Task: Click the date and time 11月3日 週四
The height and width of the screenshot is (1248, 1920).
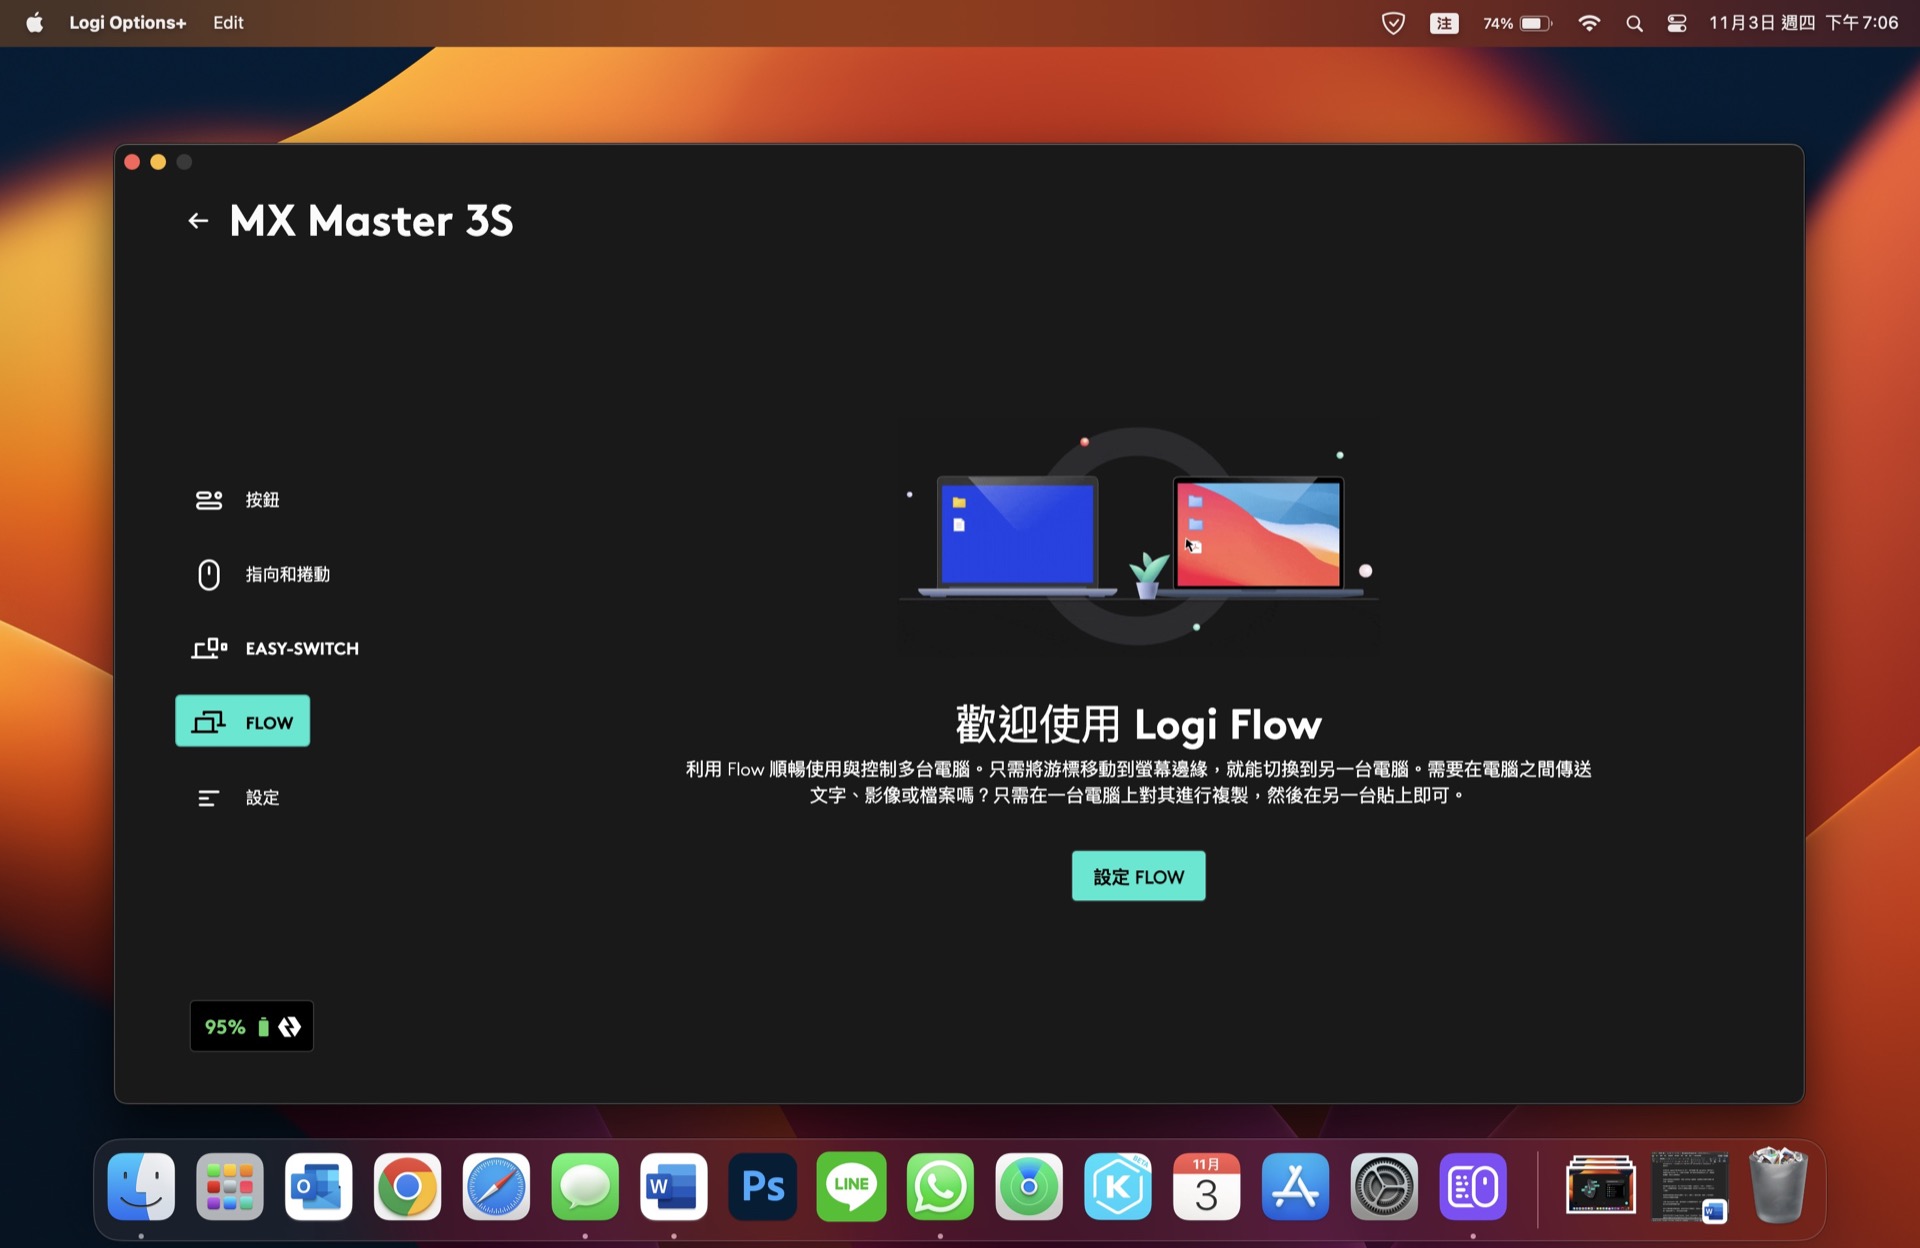Action: (x=1803, y=23)
